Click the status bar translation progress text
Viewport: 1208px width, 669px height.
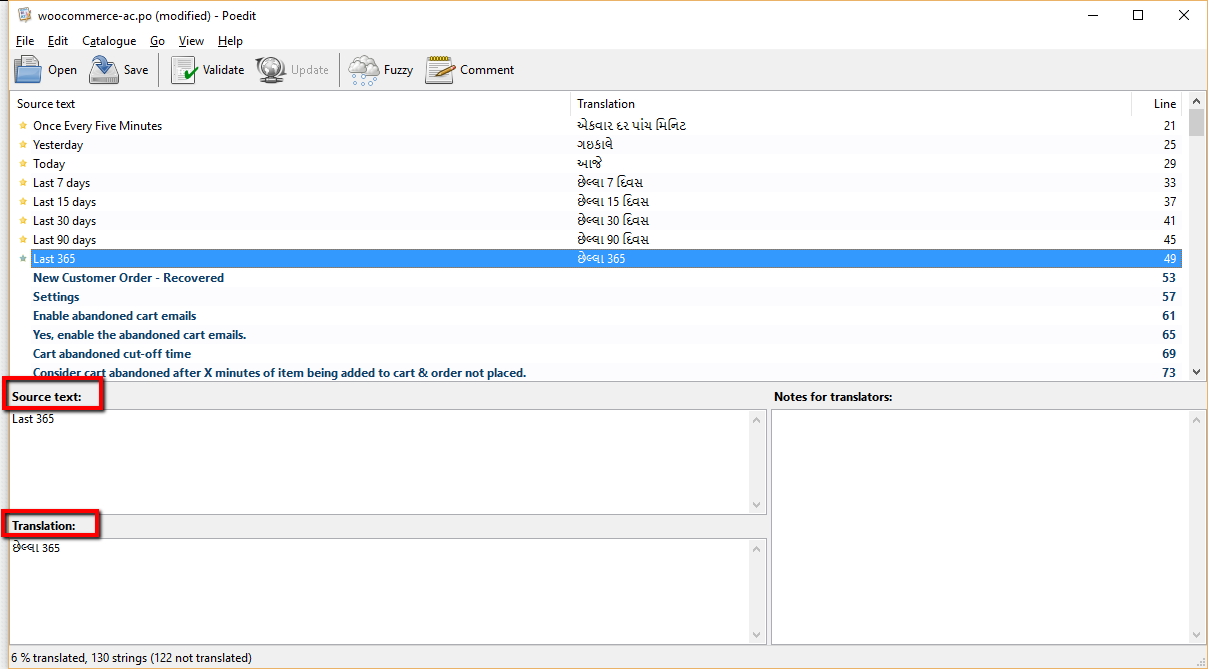click(x=132, y=658)
